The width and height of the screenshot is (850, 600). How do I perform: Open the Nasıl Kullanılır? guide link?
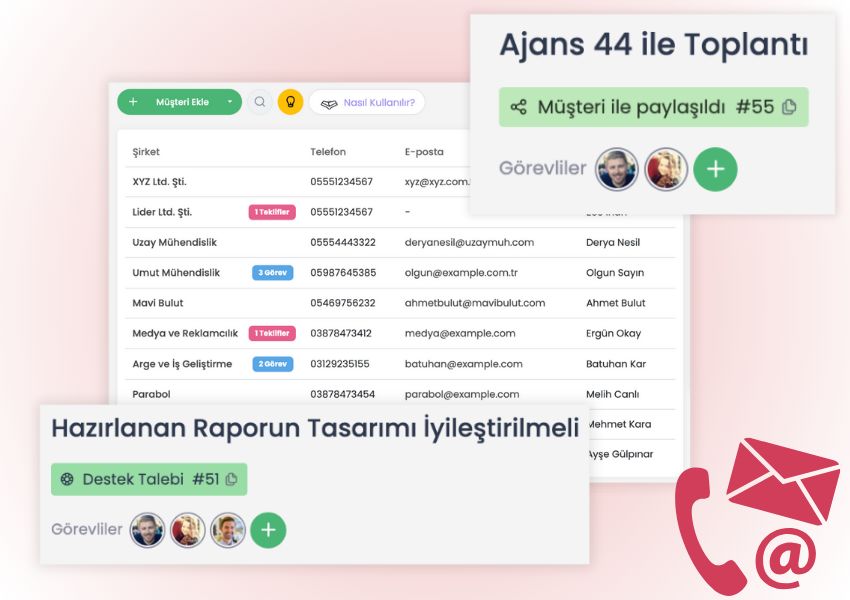[x=382, y=102]
